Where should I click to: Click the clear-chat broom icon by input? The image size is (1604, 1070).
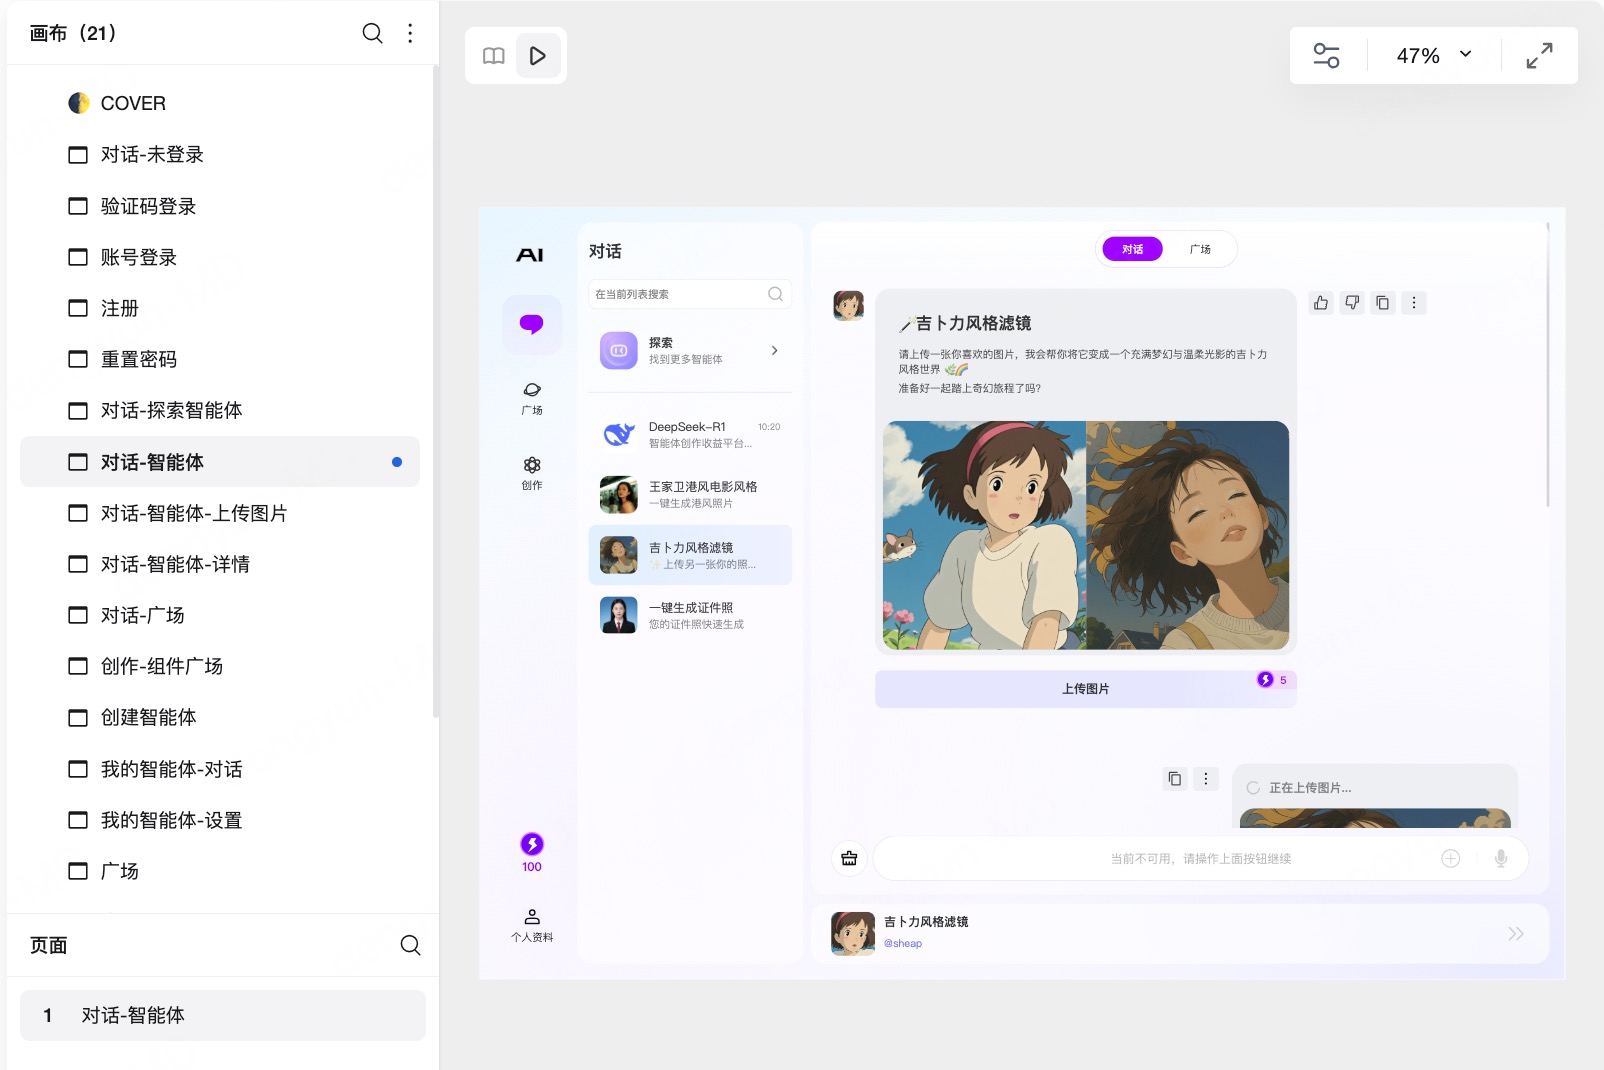[849, 858]
